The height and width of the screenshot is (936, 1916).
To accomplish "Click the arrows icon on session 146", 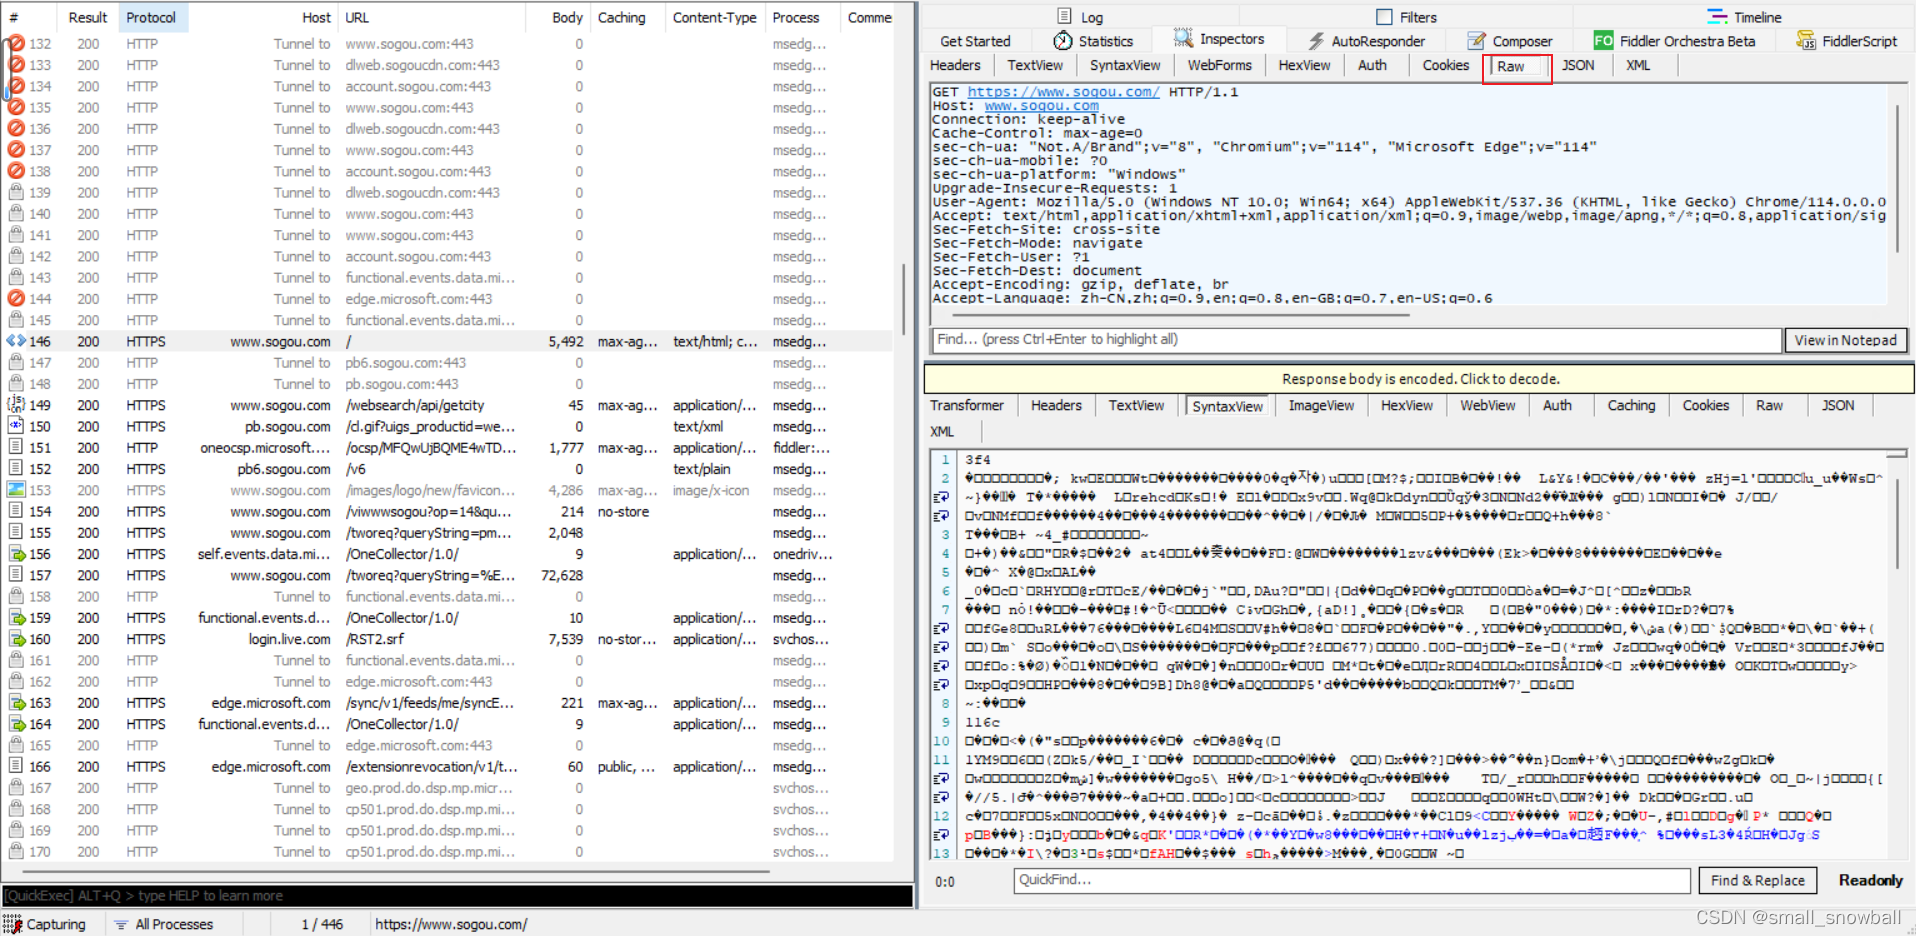I will point(16,341).
